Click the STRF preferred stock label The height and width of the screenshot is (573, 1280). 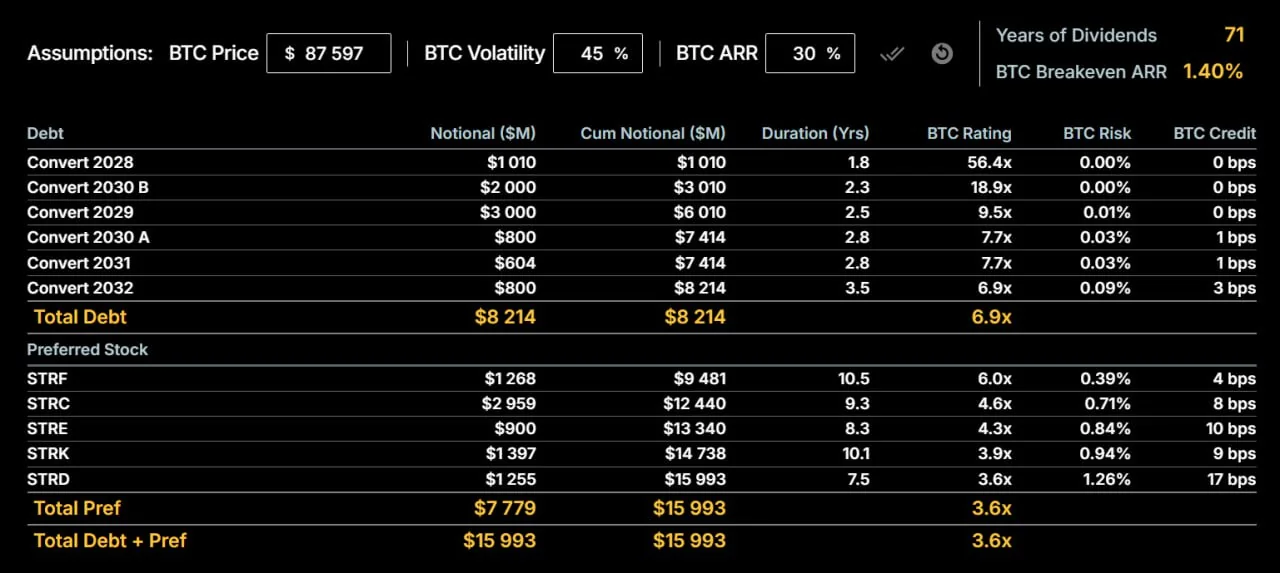48,379
